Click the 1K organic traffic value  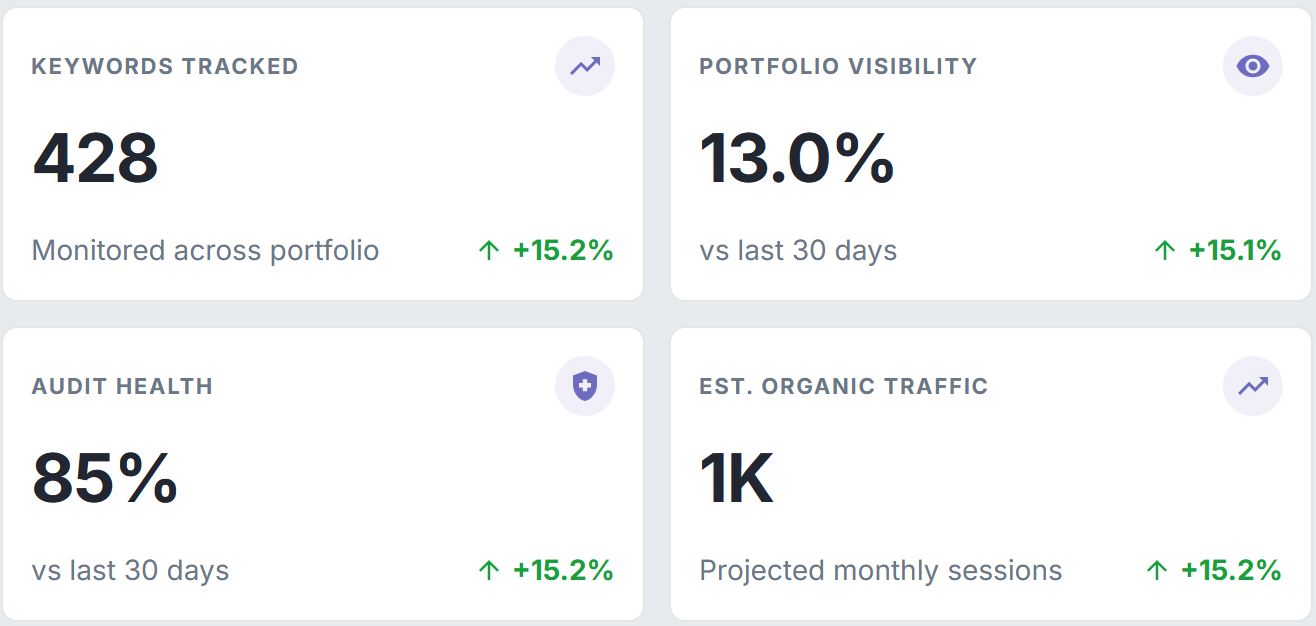click(x=737, y=478)
